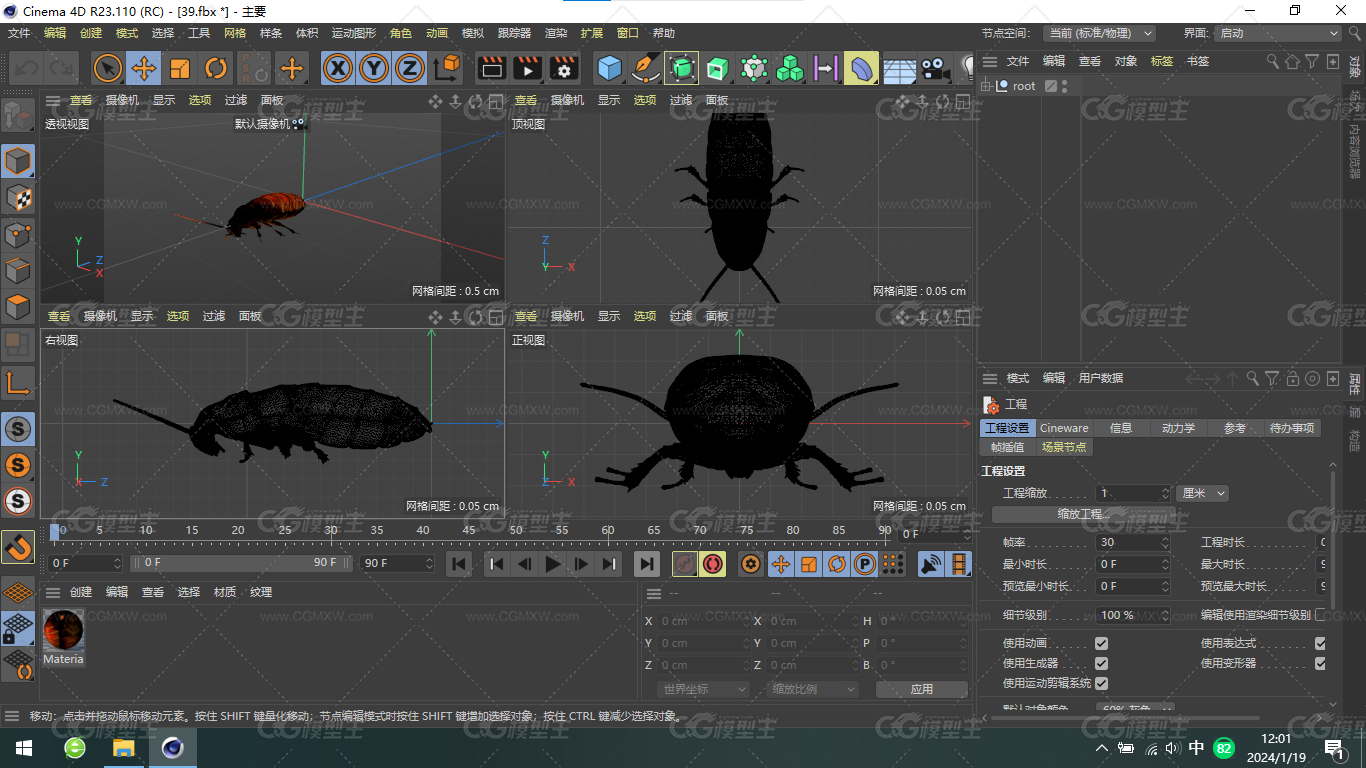Toggle Y axis lock
This screenshot has width=1366, height=768.
pyautogui.click(x=374, y=68)
